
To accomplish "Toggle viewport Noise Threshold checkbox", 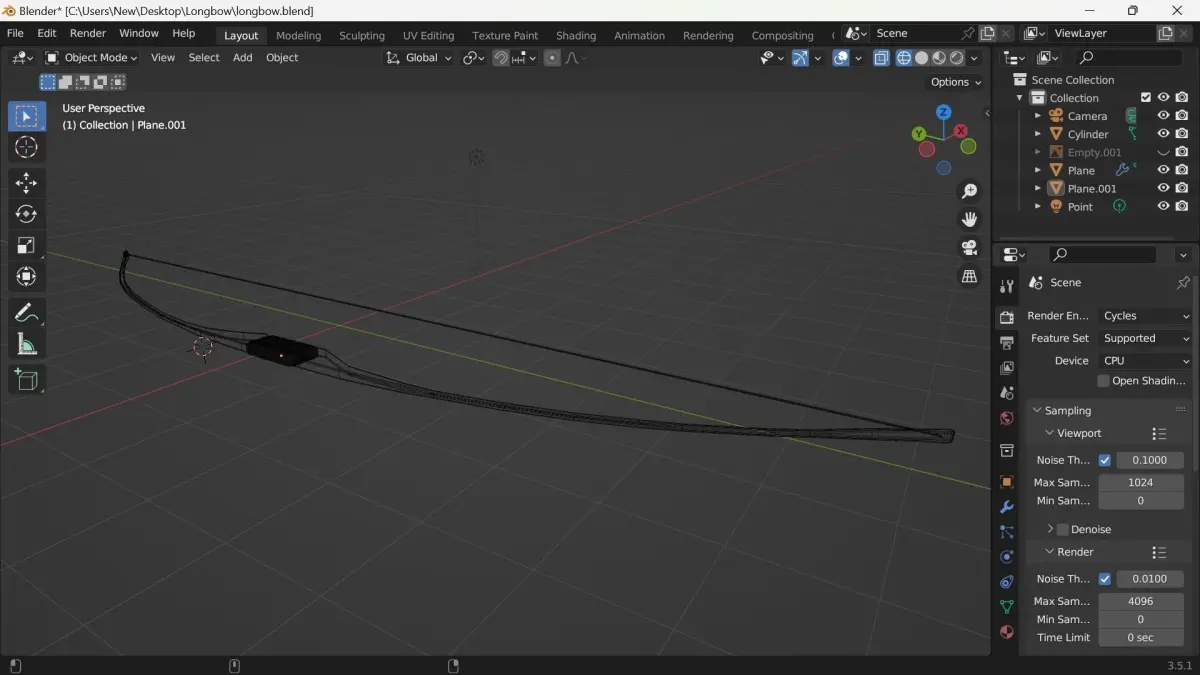I will point(1105,461).
